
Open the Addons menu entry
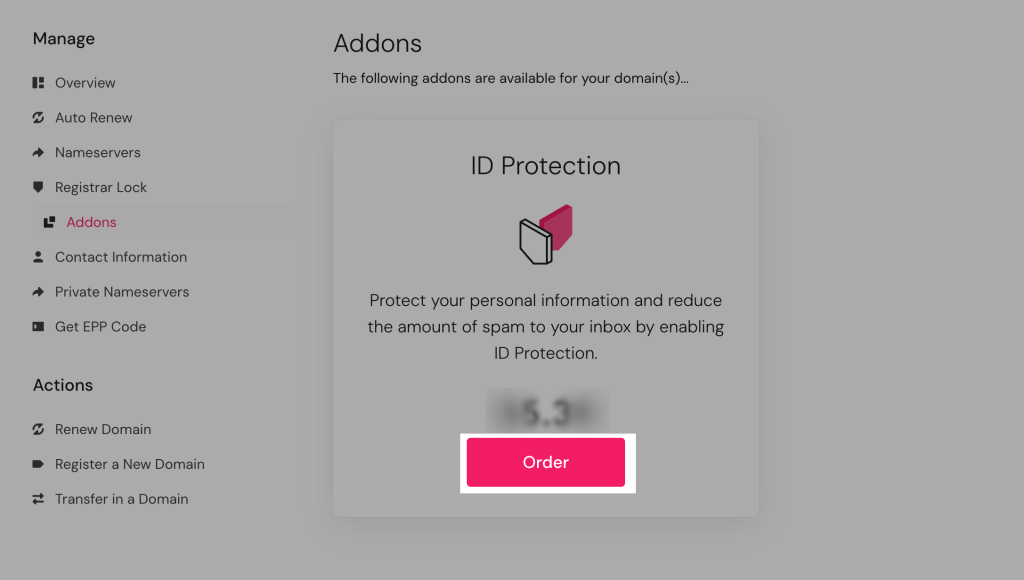[x=91, y=222]
